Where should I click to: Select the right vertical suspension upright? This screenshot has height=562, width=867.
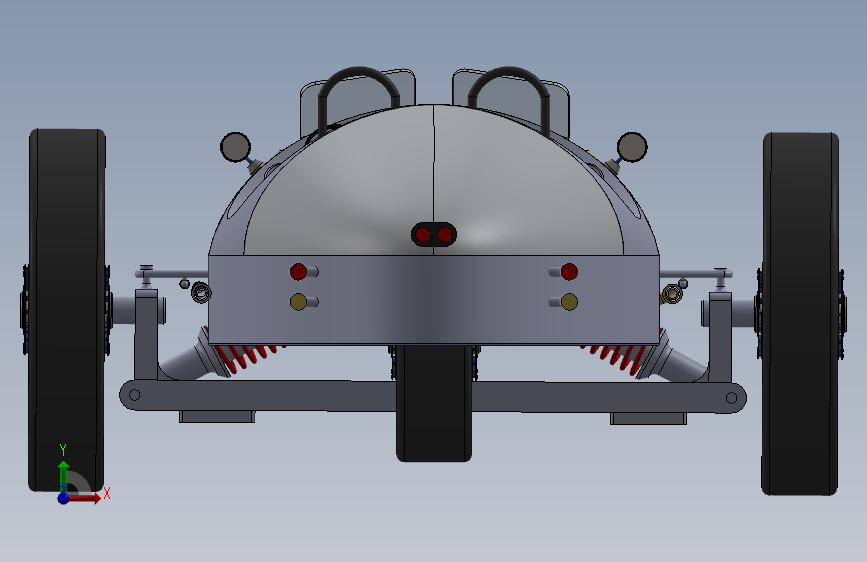[720, 337]
